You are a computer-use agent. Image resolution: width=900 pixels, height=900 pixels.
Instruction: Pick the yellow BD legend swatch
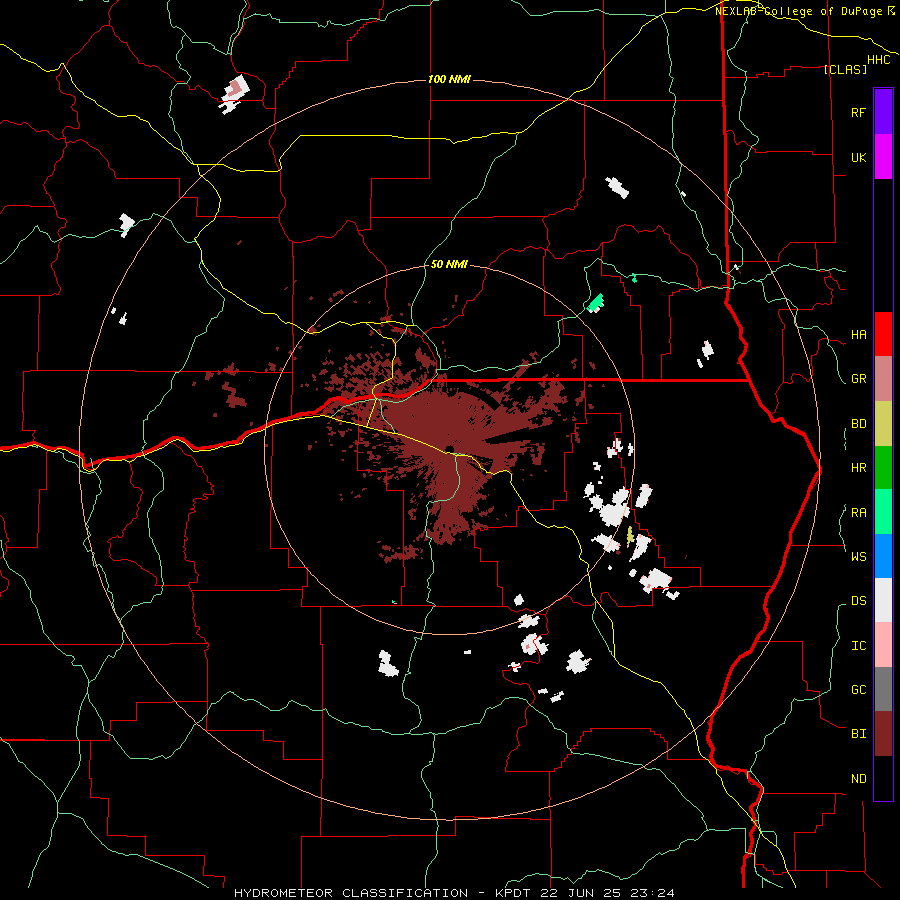coord(883,424)
